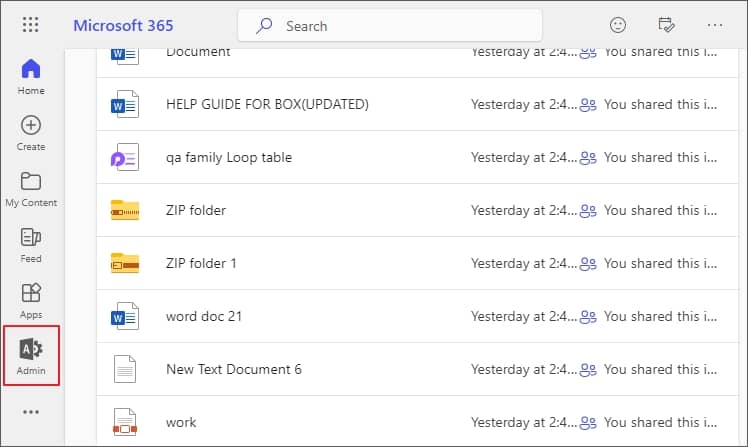Open Apps in the left sidebar
This screenshot has width=748, height=447.
click(31, 301)
